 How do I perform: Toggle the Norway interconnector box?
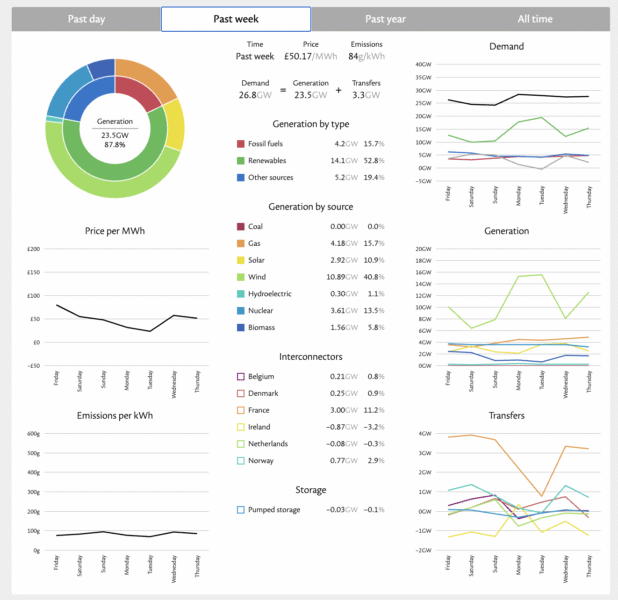[x=240, y=460]
